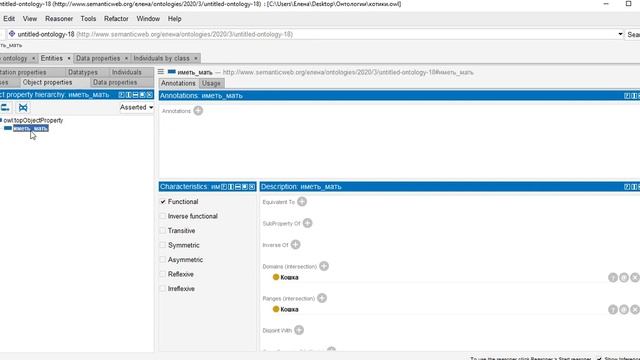The height and width of the screenshot is (360, 640).
Task: Open the Help menu
Action: 174,19
